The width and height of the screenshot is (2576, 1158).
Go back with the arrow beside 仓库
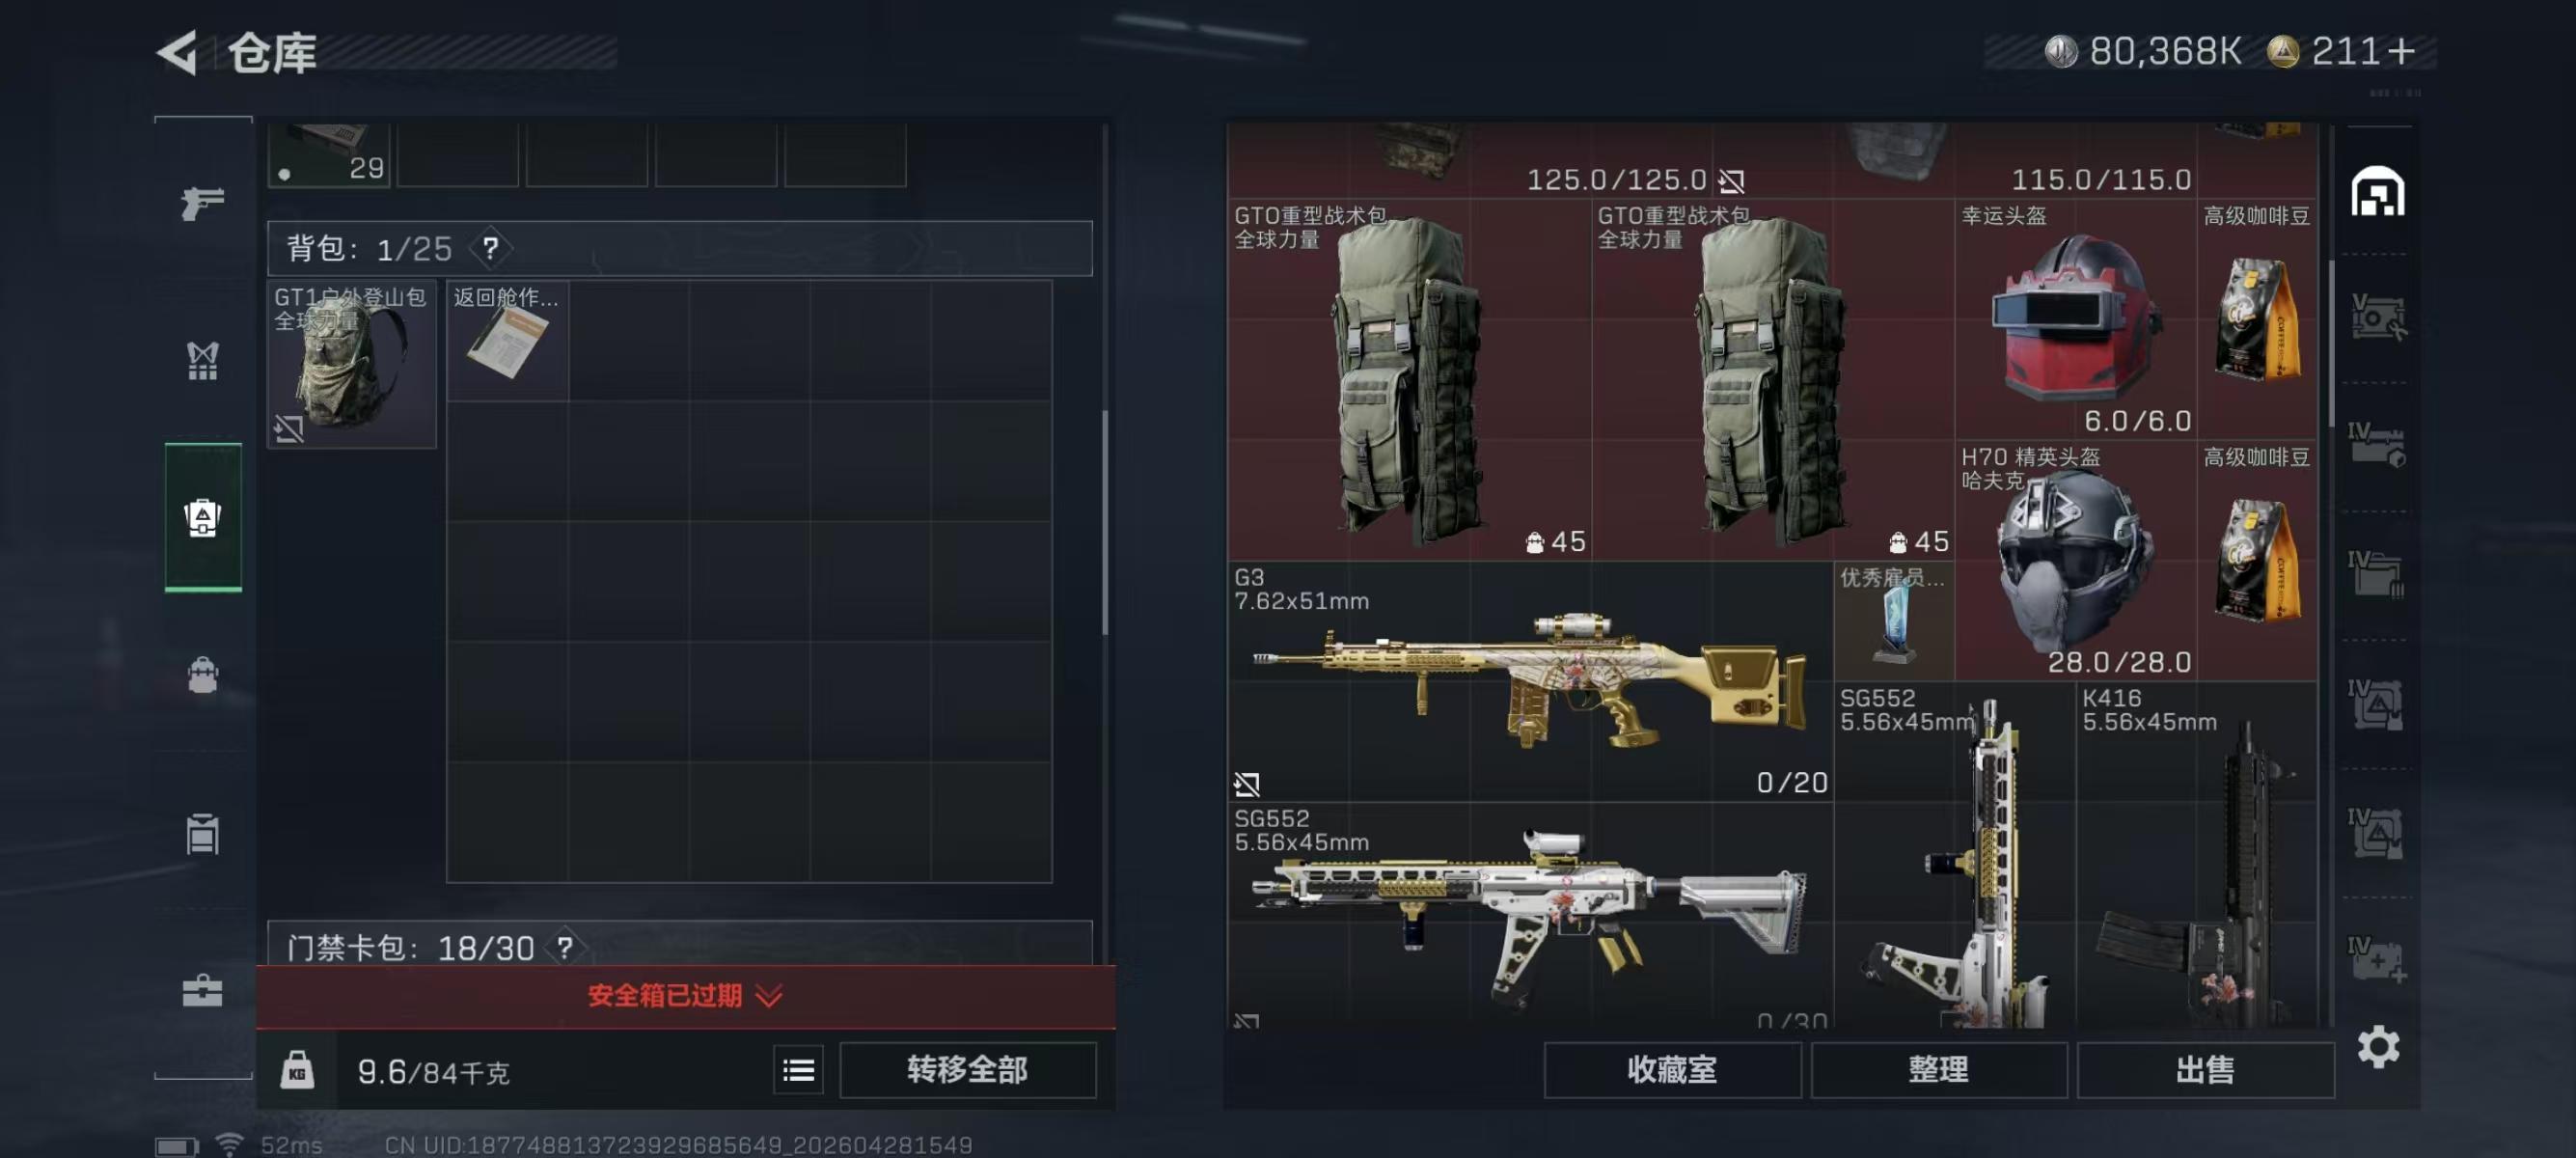click(178, 52)
